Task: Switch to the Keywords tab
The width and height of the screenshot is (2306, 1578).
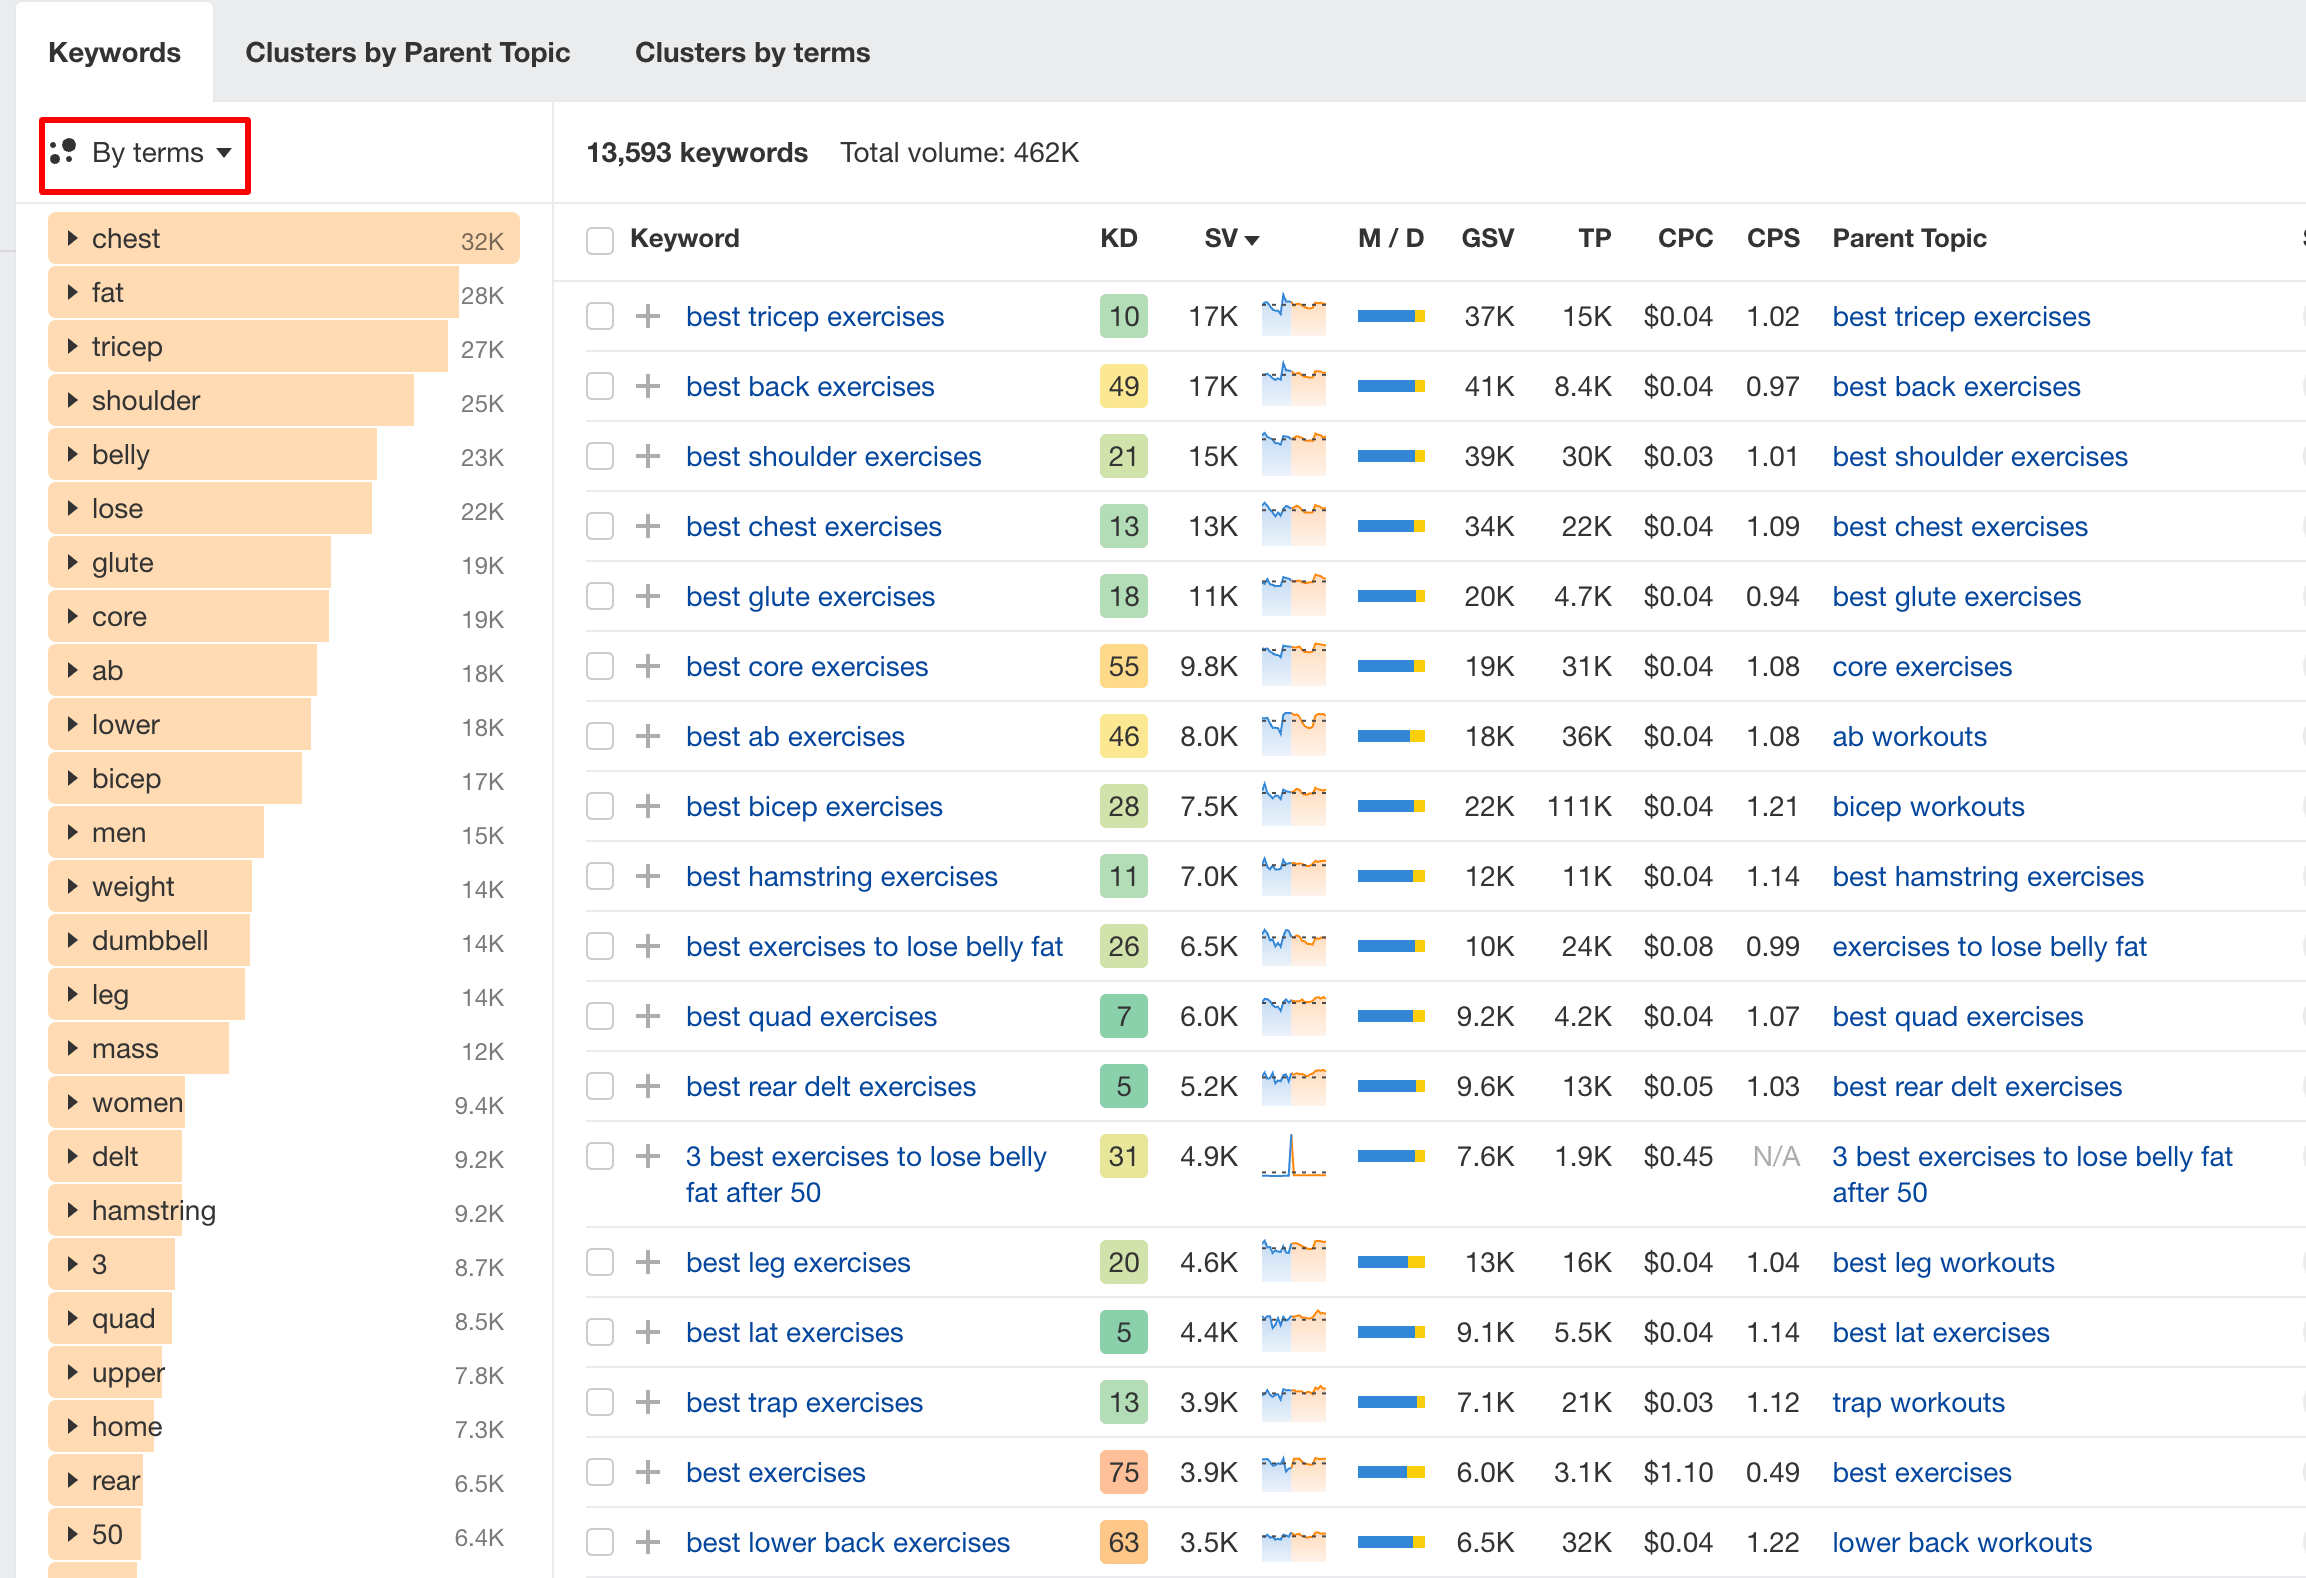Action: [x=115, y=52]
